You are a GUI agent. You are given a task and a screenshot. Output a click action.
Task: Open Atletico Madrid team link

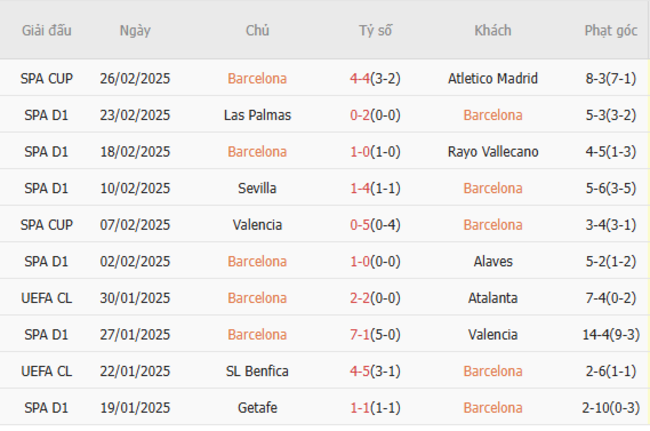[x=493, y=78]
